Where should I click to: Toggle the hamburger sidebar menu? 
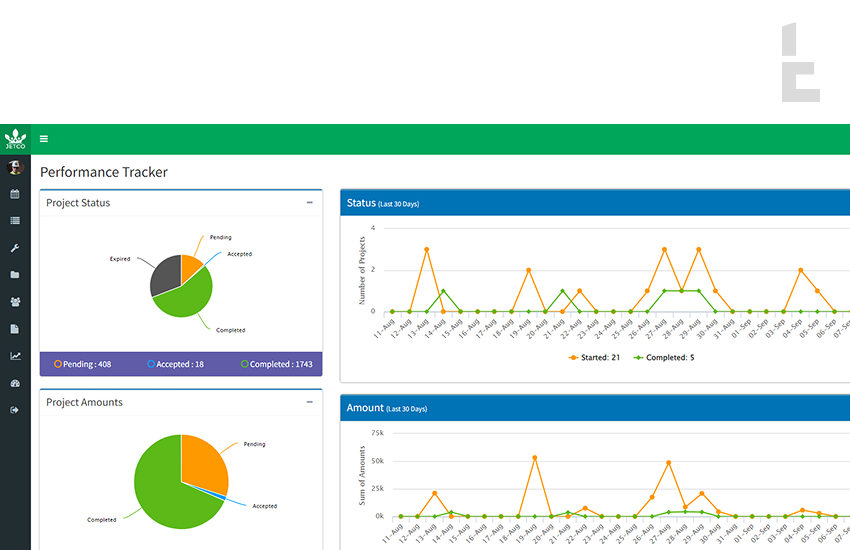pyautogui.click(x=44, y=139)
